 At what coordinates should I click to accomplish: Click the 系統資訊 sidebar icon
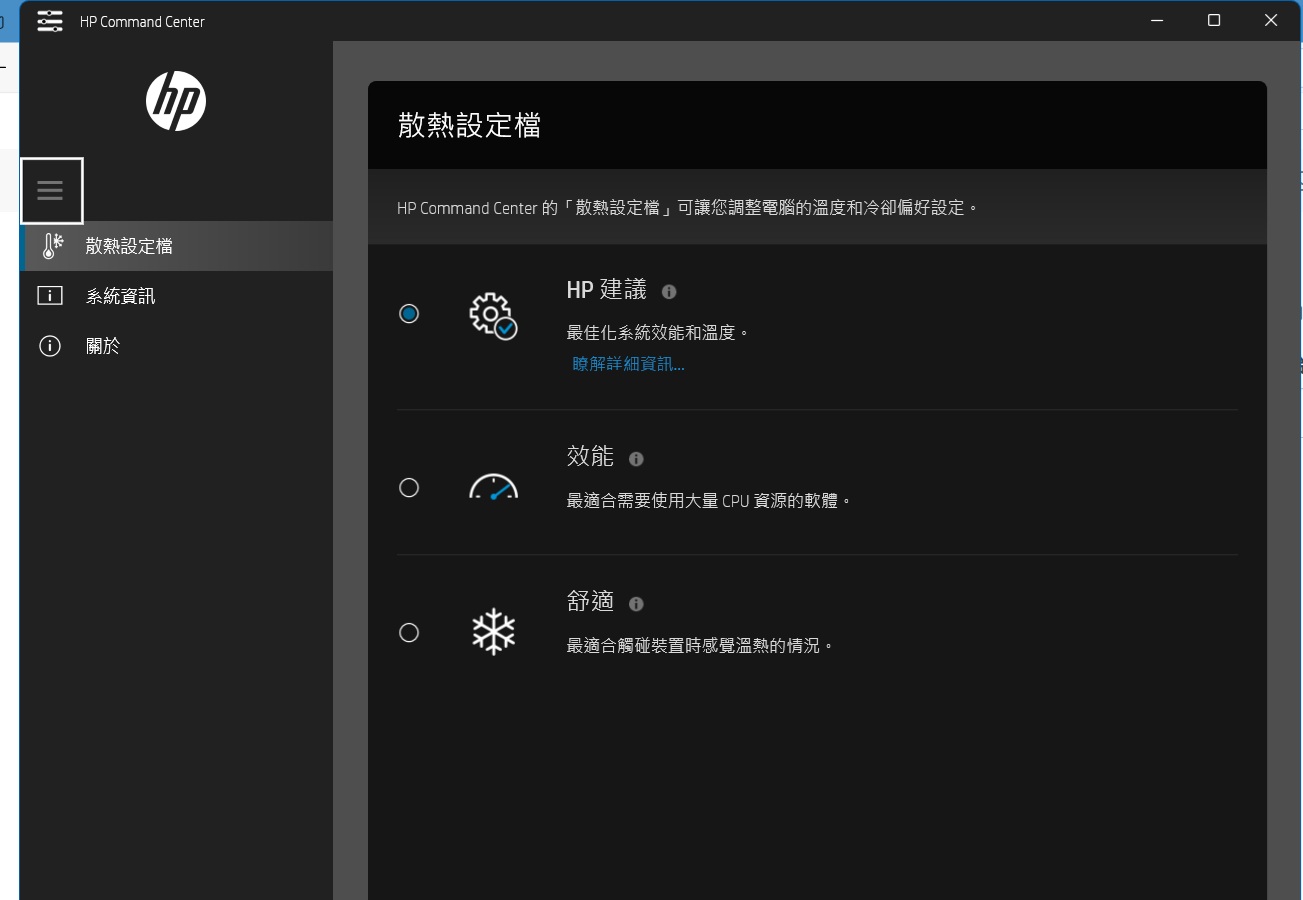click(x=50, y=295)
